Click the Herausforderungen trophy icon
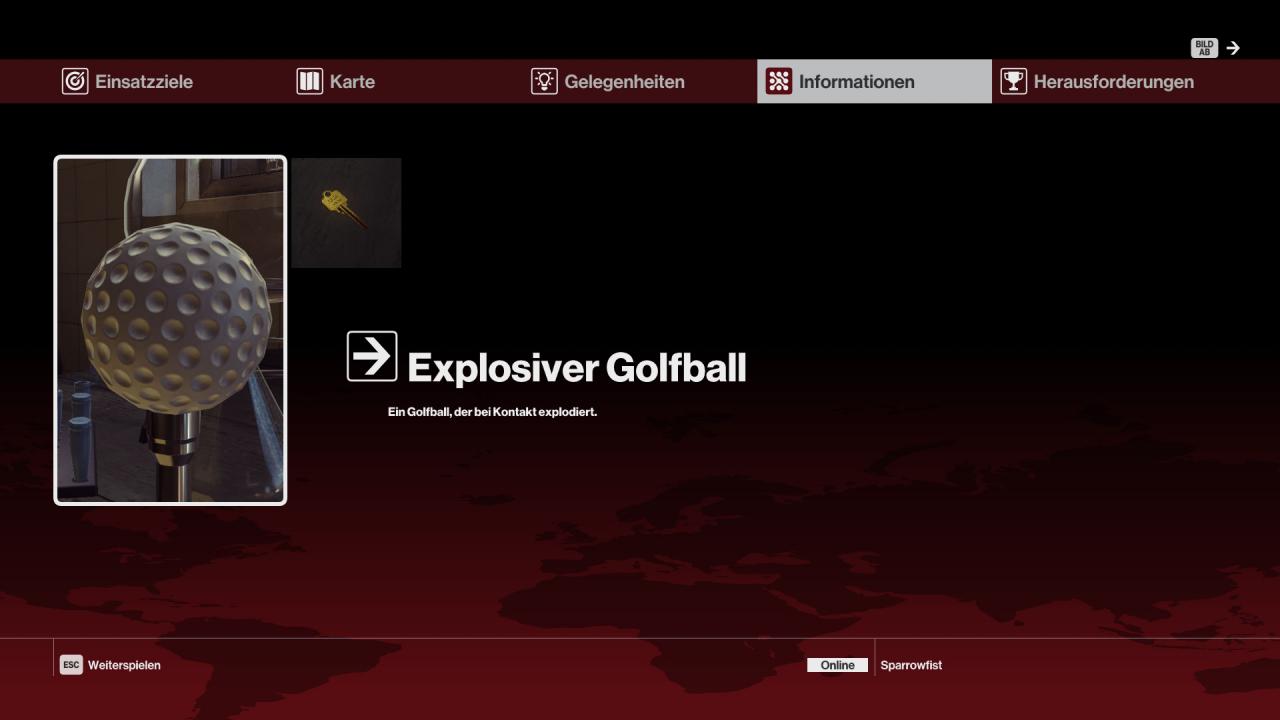The image size is (1280, 720). click(1014, 81)
